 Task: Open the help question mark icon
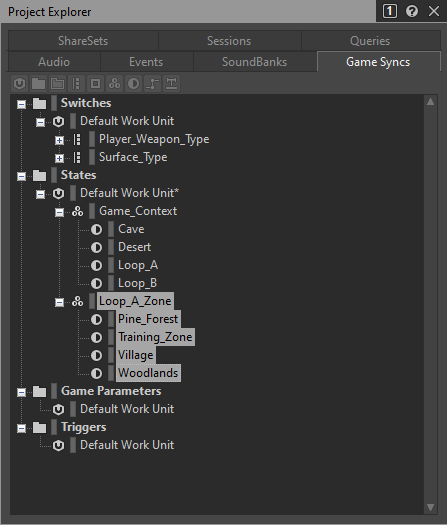pyautogui.click(x=412, y=11)
